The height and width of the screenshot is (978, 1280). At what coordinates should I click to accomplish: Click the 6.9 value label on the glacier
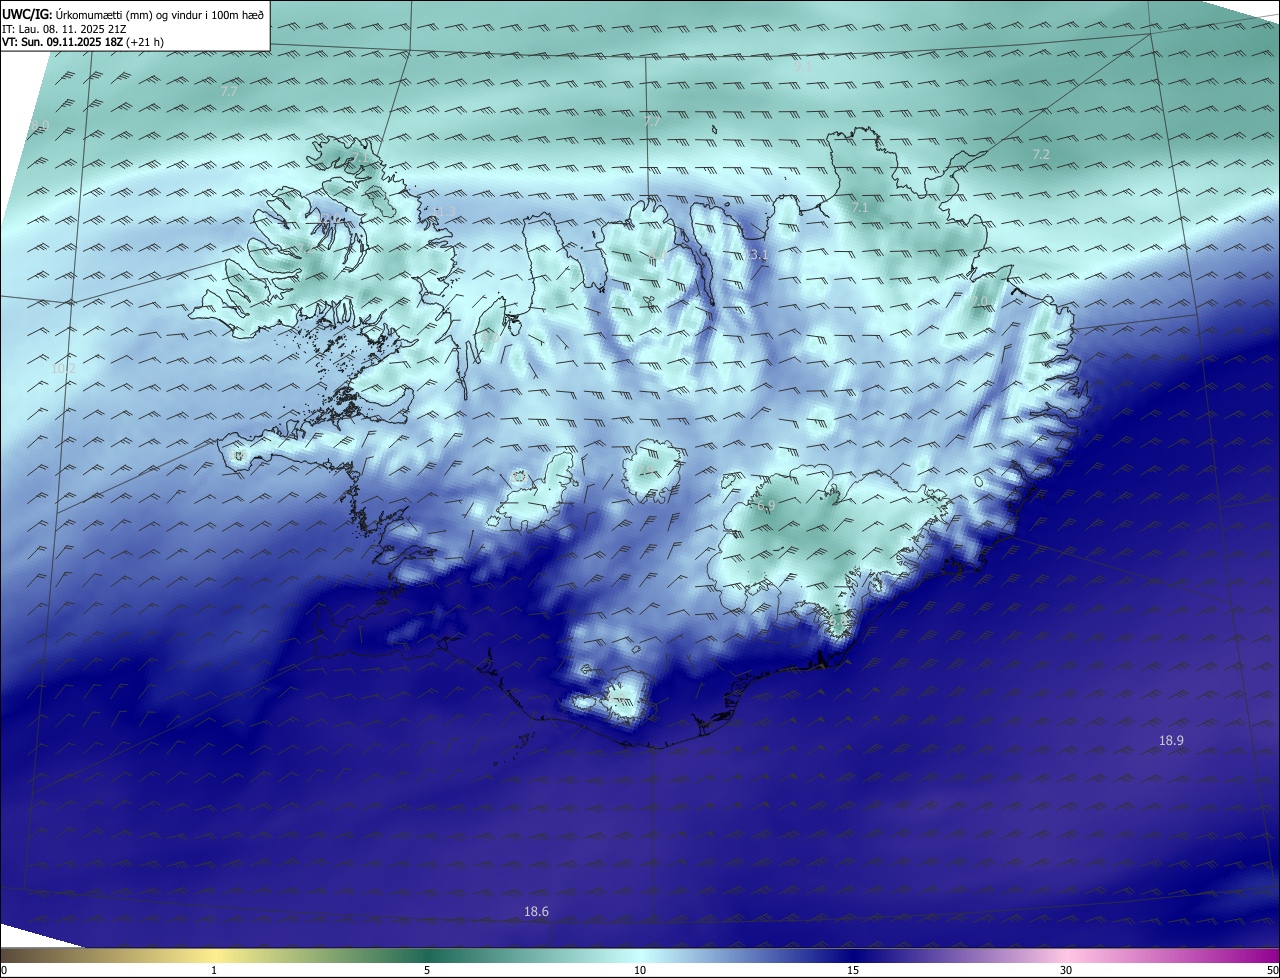tap(767, 507)
